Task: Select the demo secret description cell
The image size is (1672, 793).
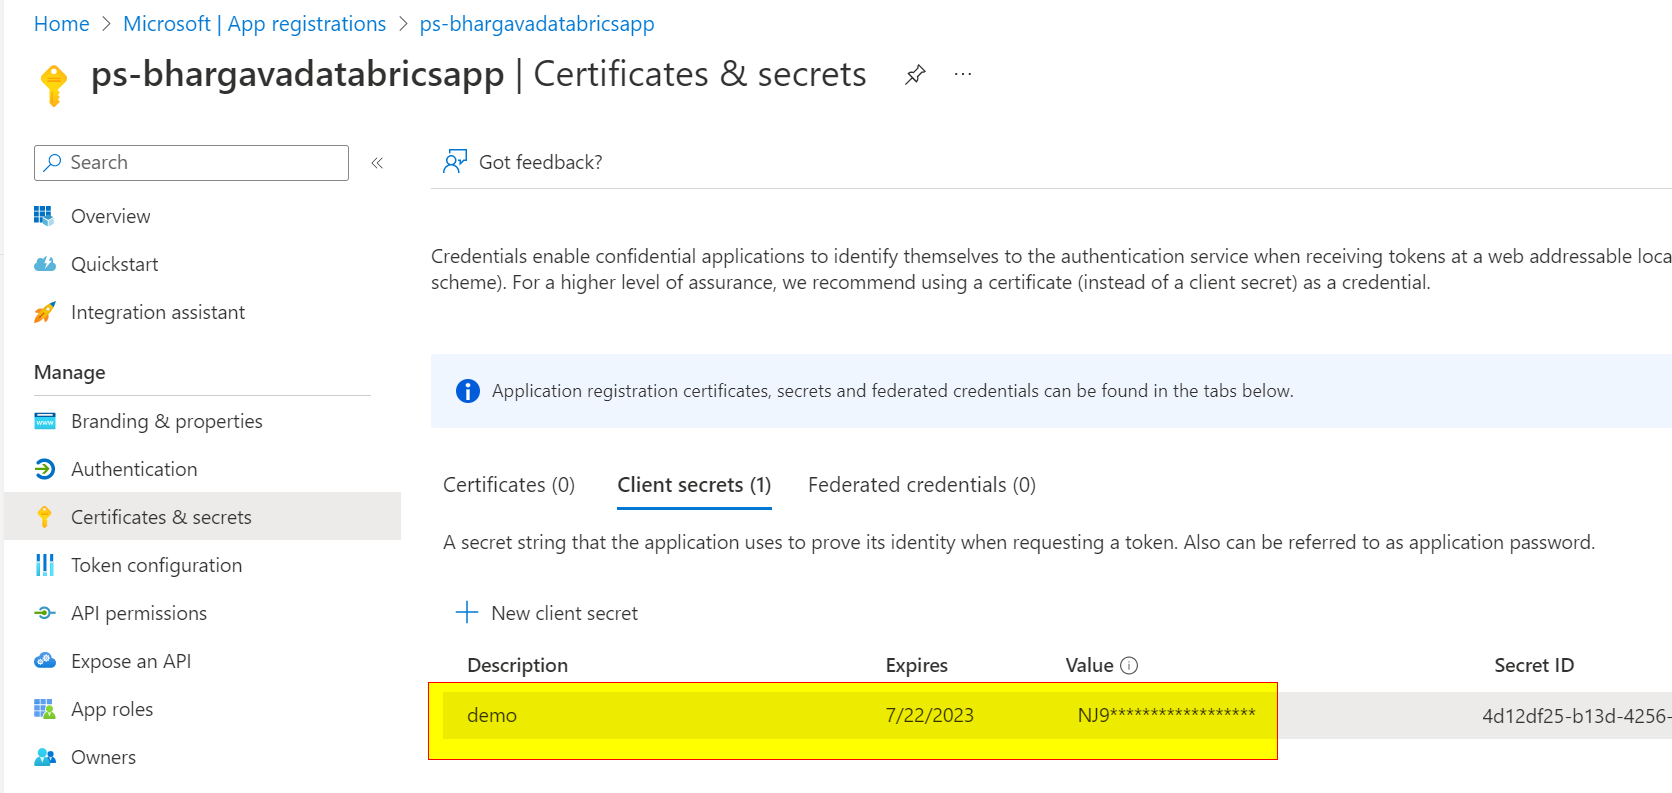Action: coord(492,715)
